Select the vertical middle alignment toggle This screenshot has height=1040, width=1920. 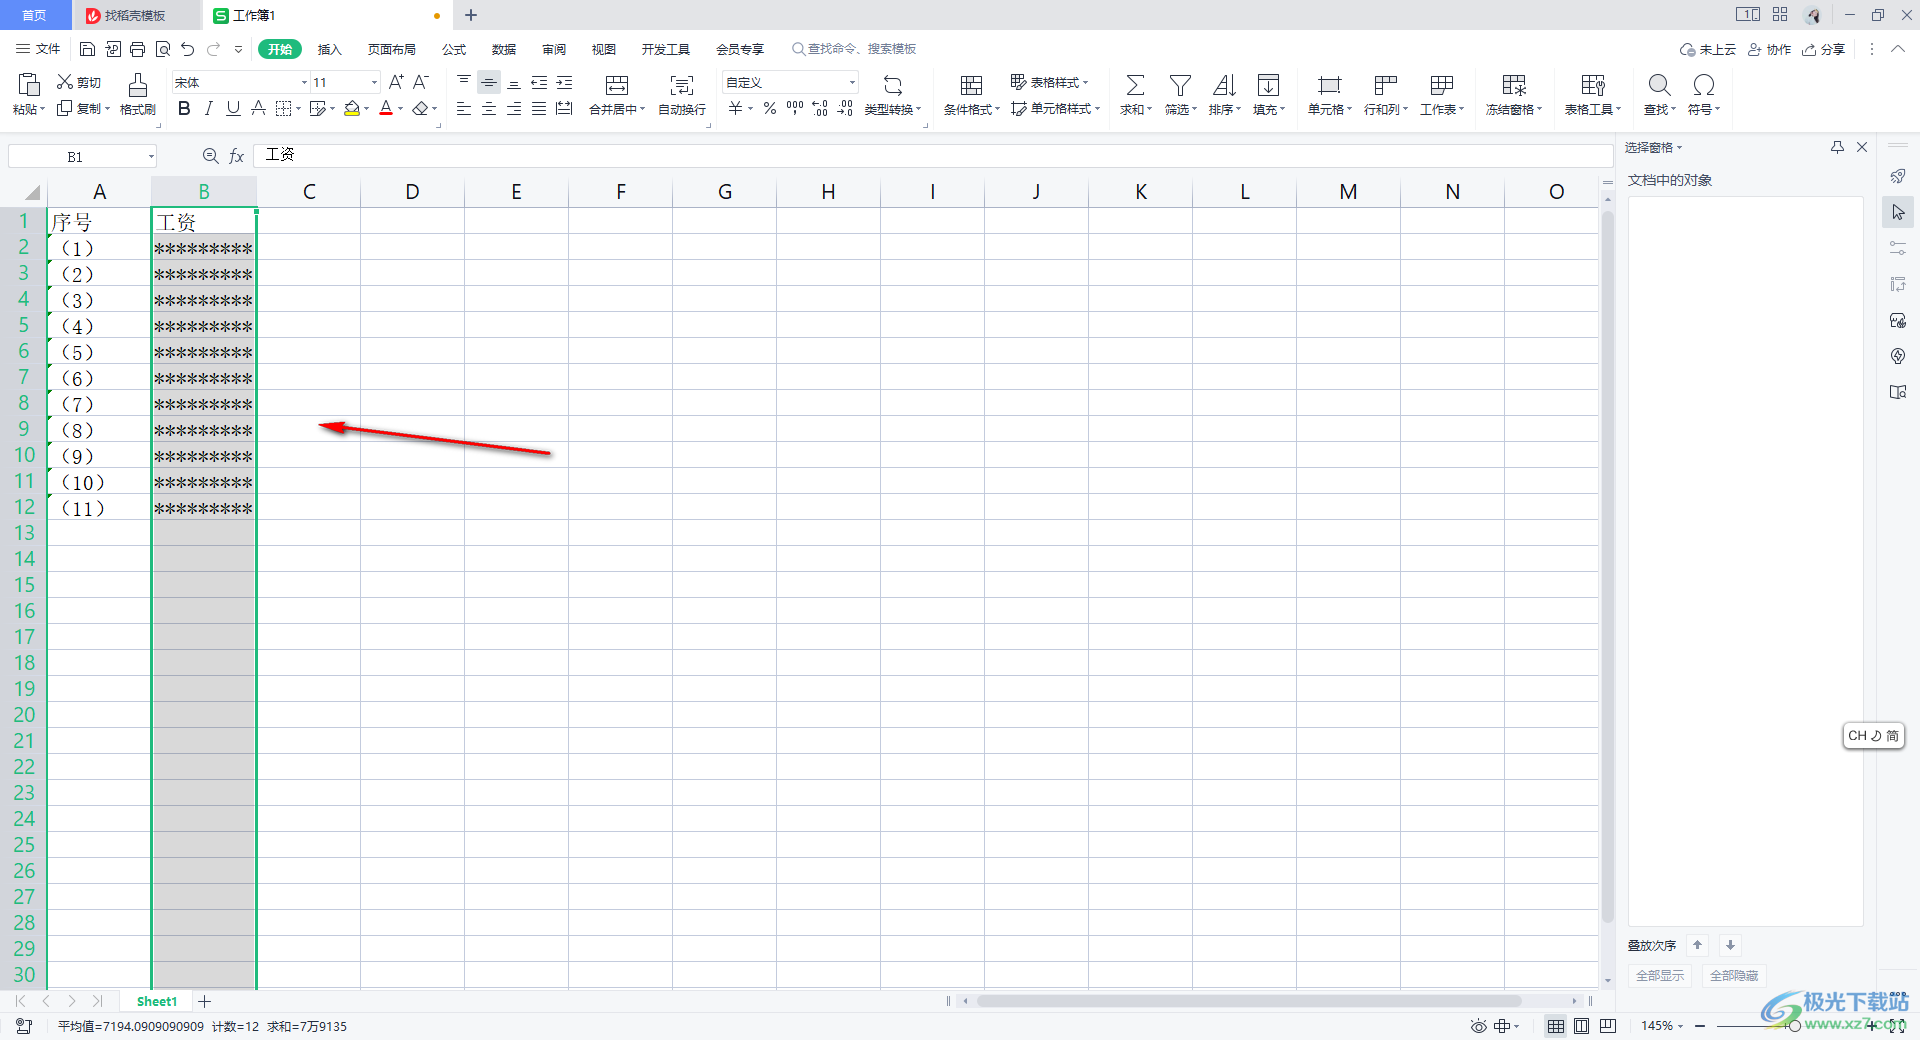(489, 82)
